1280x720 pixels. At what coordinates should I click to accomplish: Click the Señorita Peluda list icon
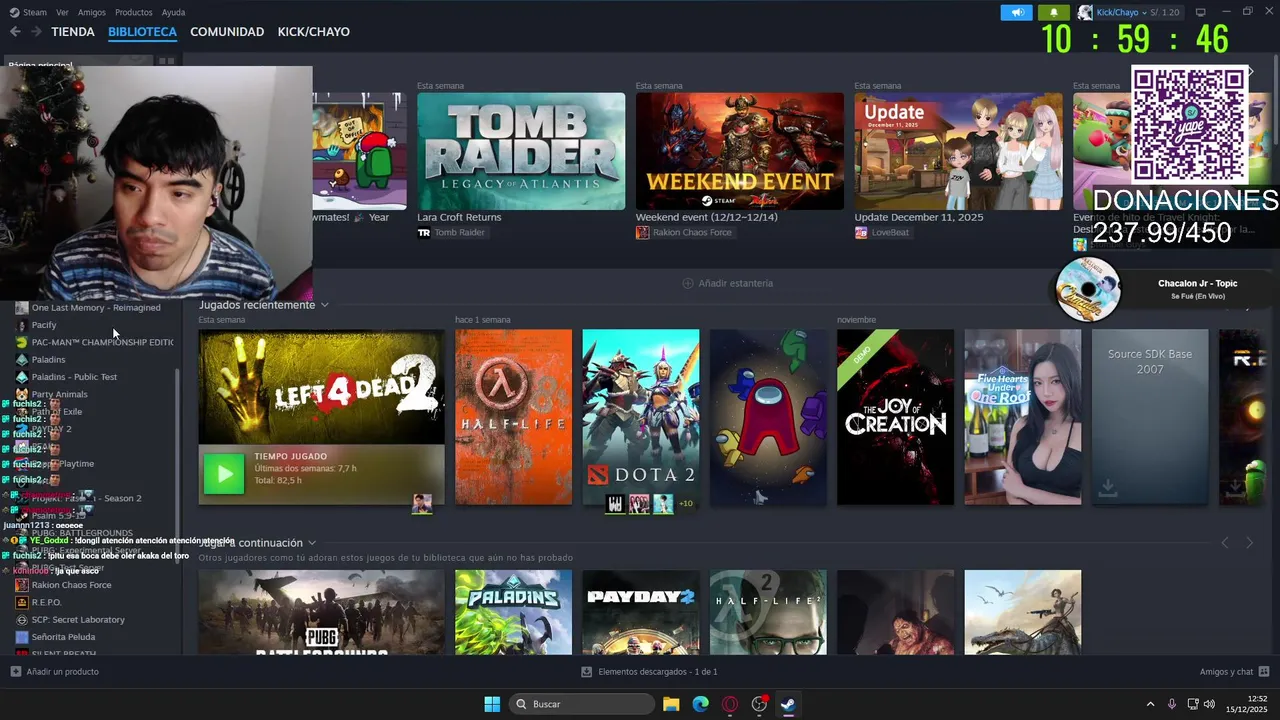(22, 637)
